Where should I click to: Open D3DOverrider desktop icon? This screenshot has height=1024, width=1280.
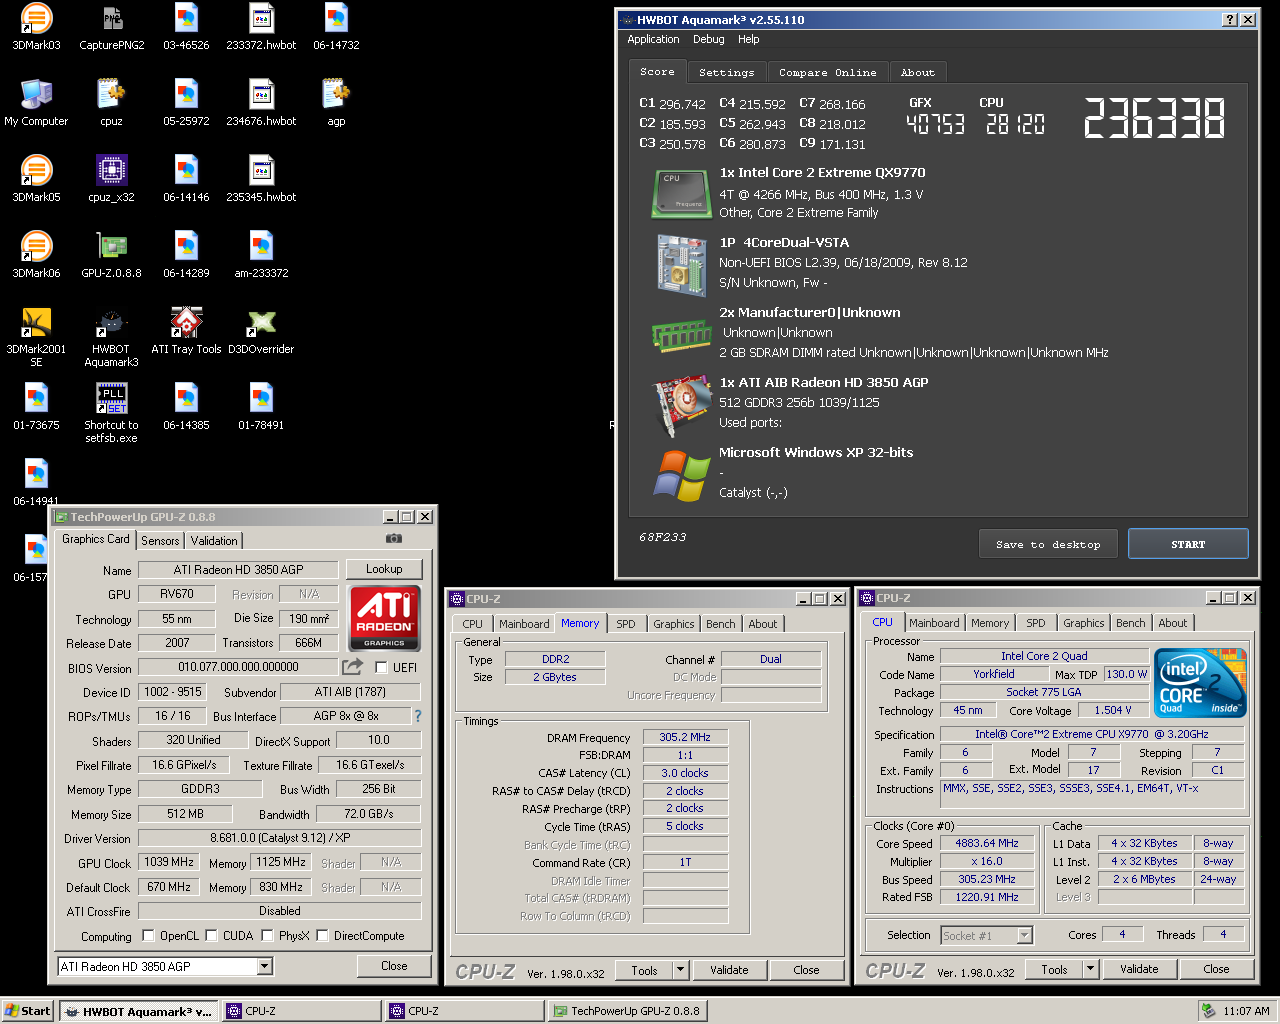tap(261, 330)
